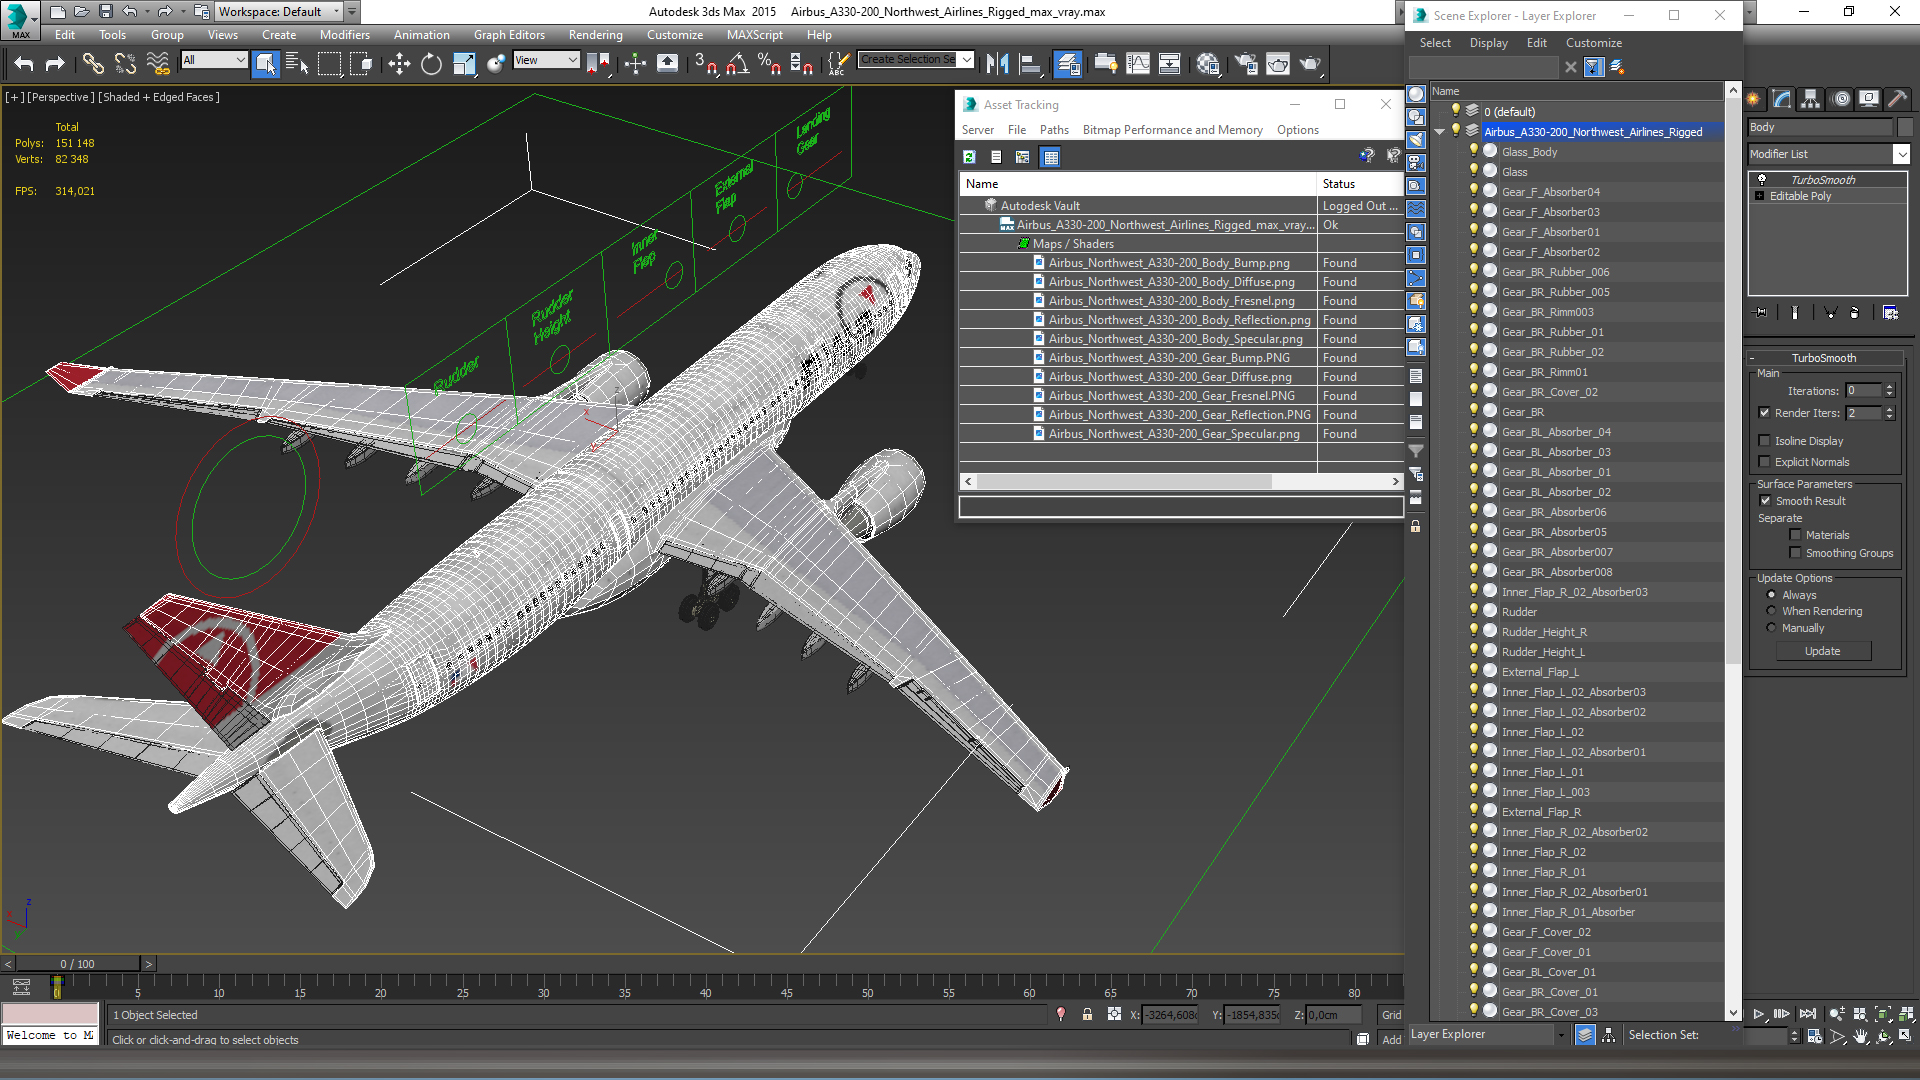
Task: Enable Separate by Smoothing Groups checkbox
Action: [x=1796, y=553]
